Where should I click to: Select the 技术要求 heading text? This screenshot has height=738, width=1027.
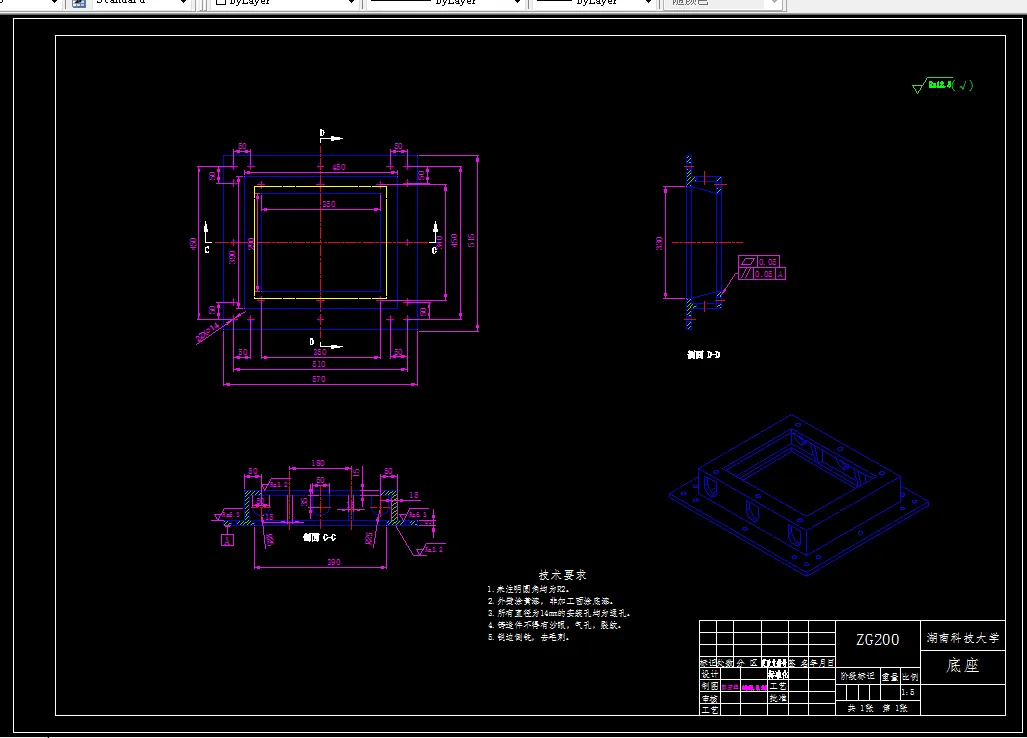pyautogui.click(x=563, y=575)
